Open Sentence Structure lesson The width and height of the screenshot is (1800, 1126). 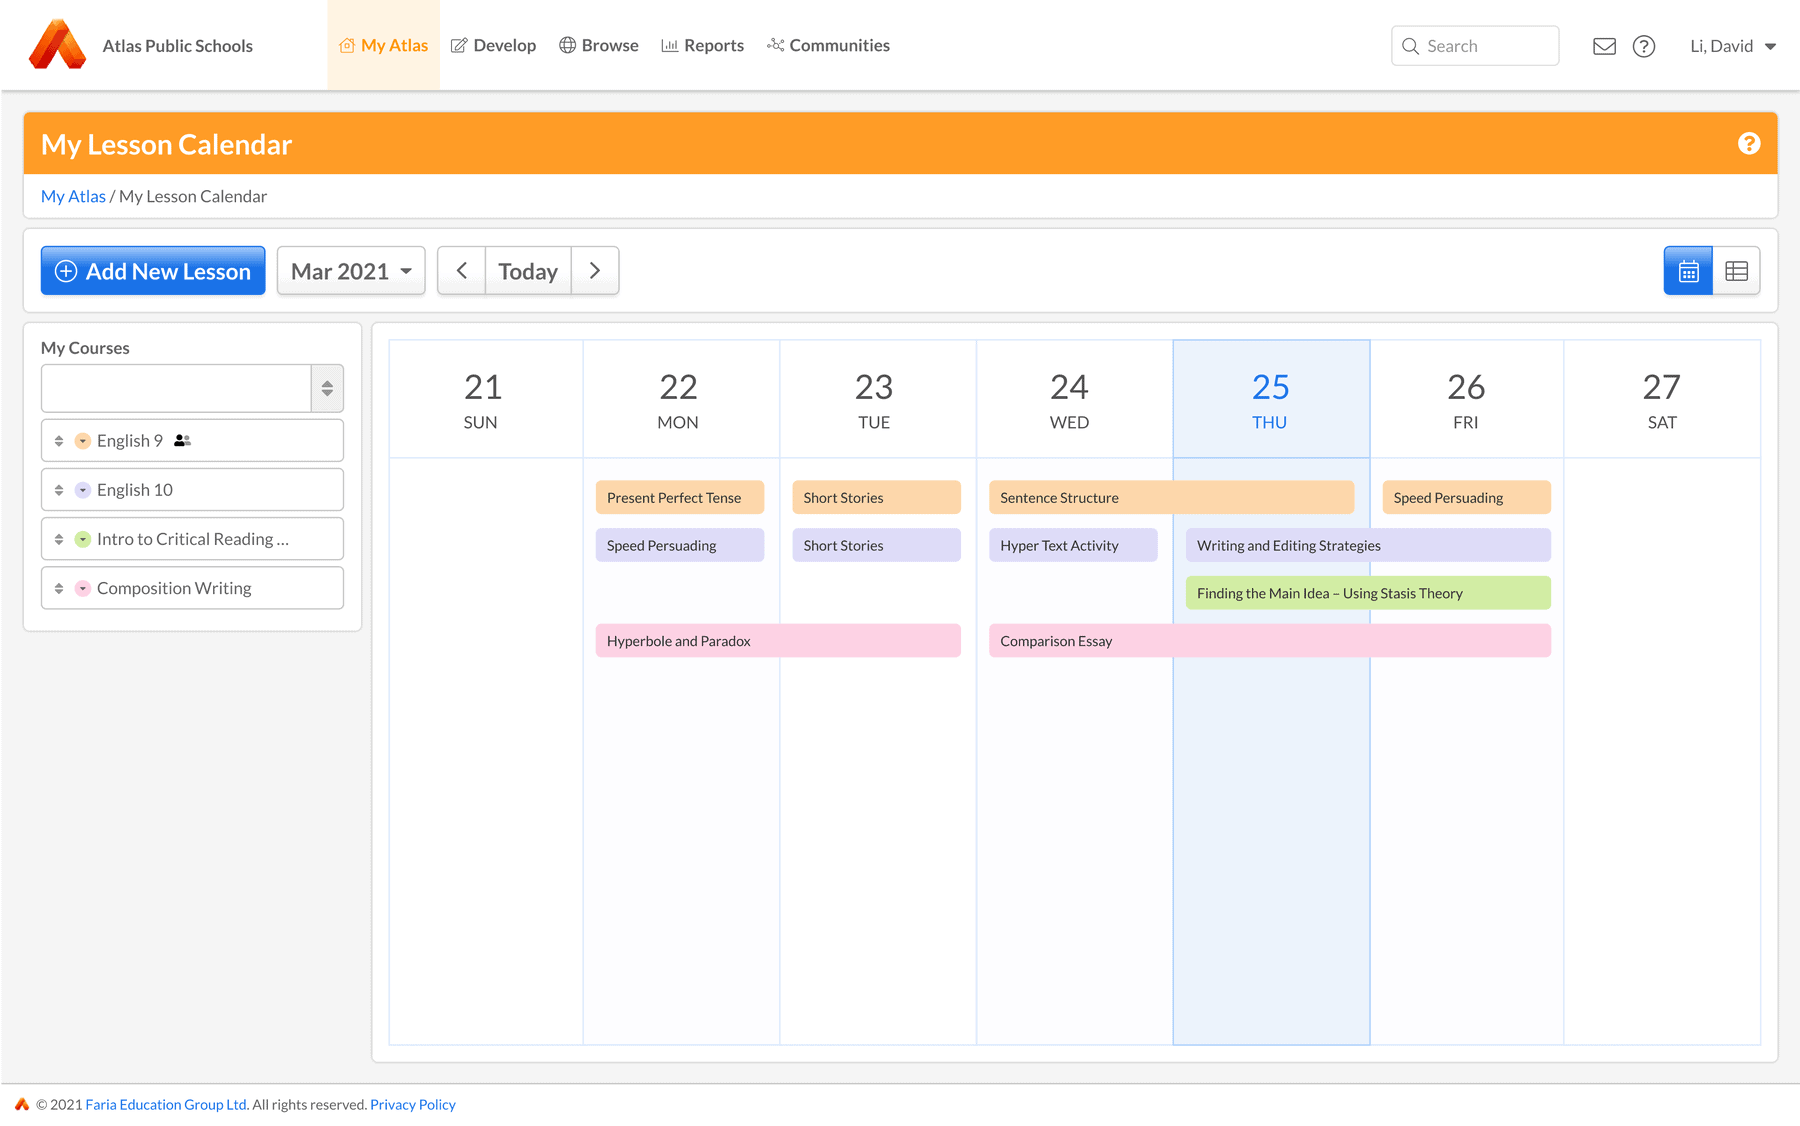pos(1171,497)
